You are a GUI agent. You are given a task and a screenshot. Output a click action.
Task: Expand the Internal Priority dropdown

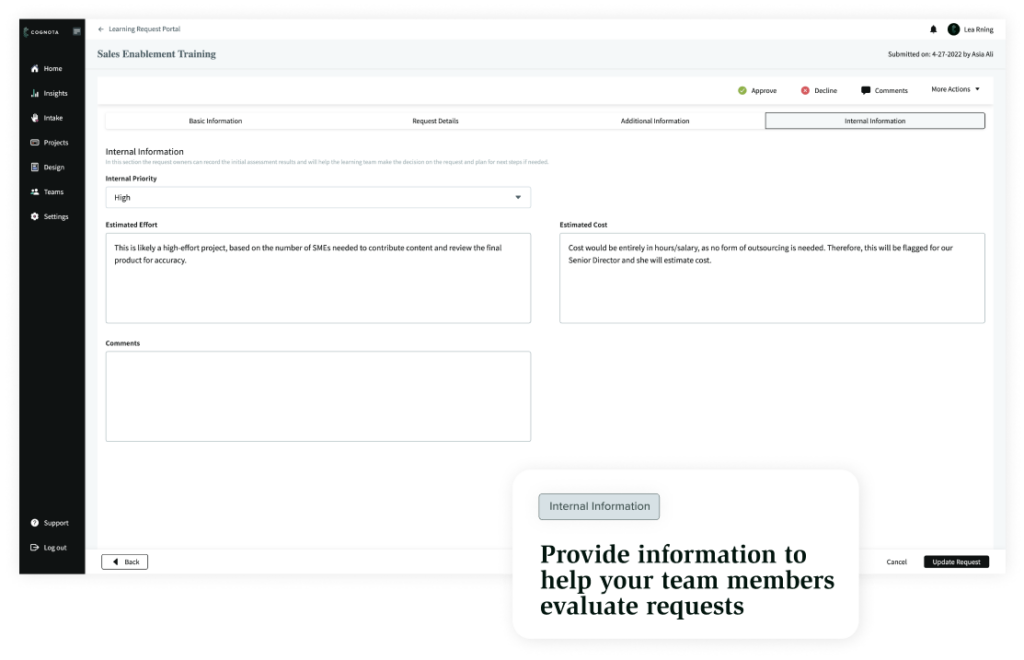[x=318, y=198]
